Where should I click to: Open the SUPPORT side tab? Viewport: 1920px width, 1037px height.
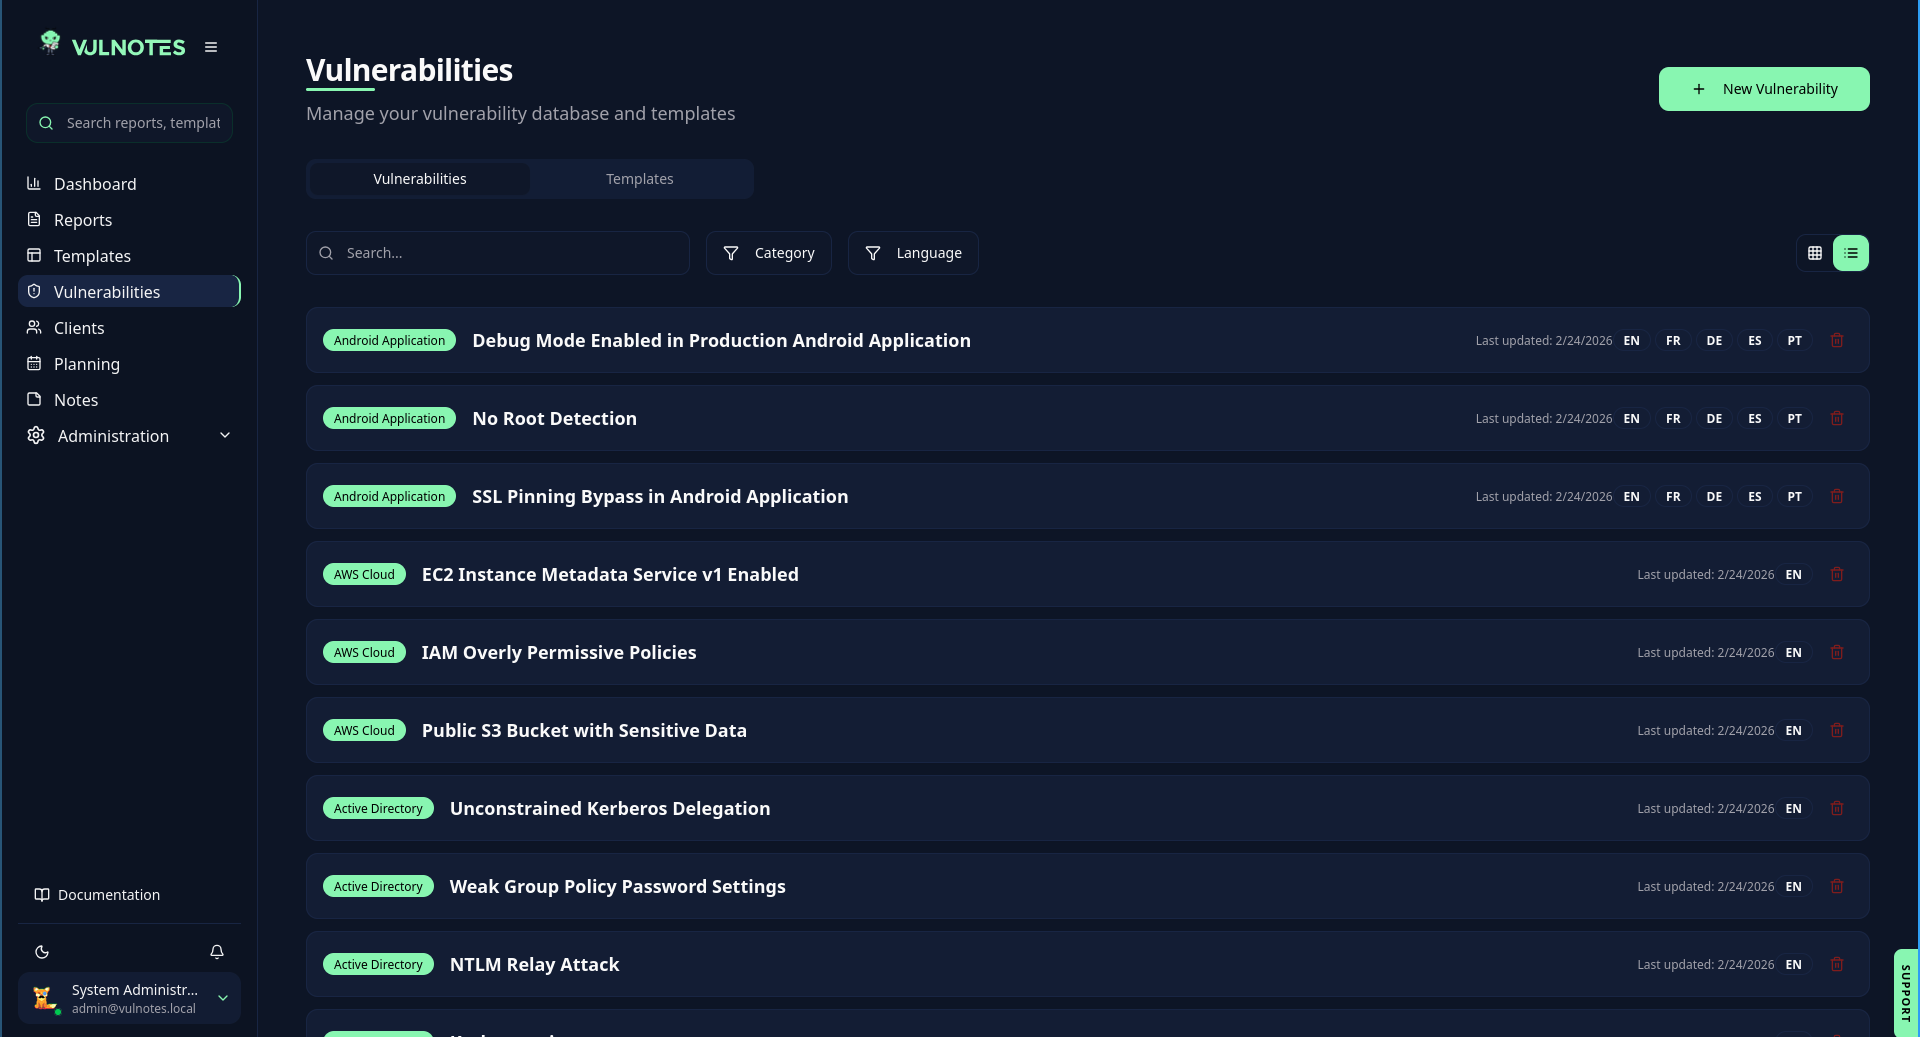pyautogui.click(x=1906, y=993)
